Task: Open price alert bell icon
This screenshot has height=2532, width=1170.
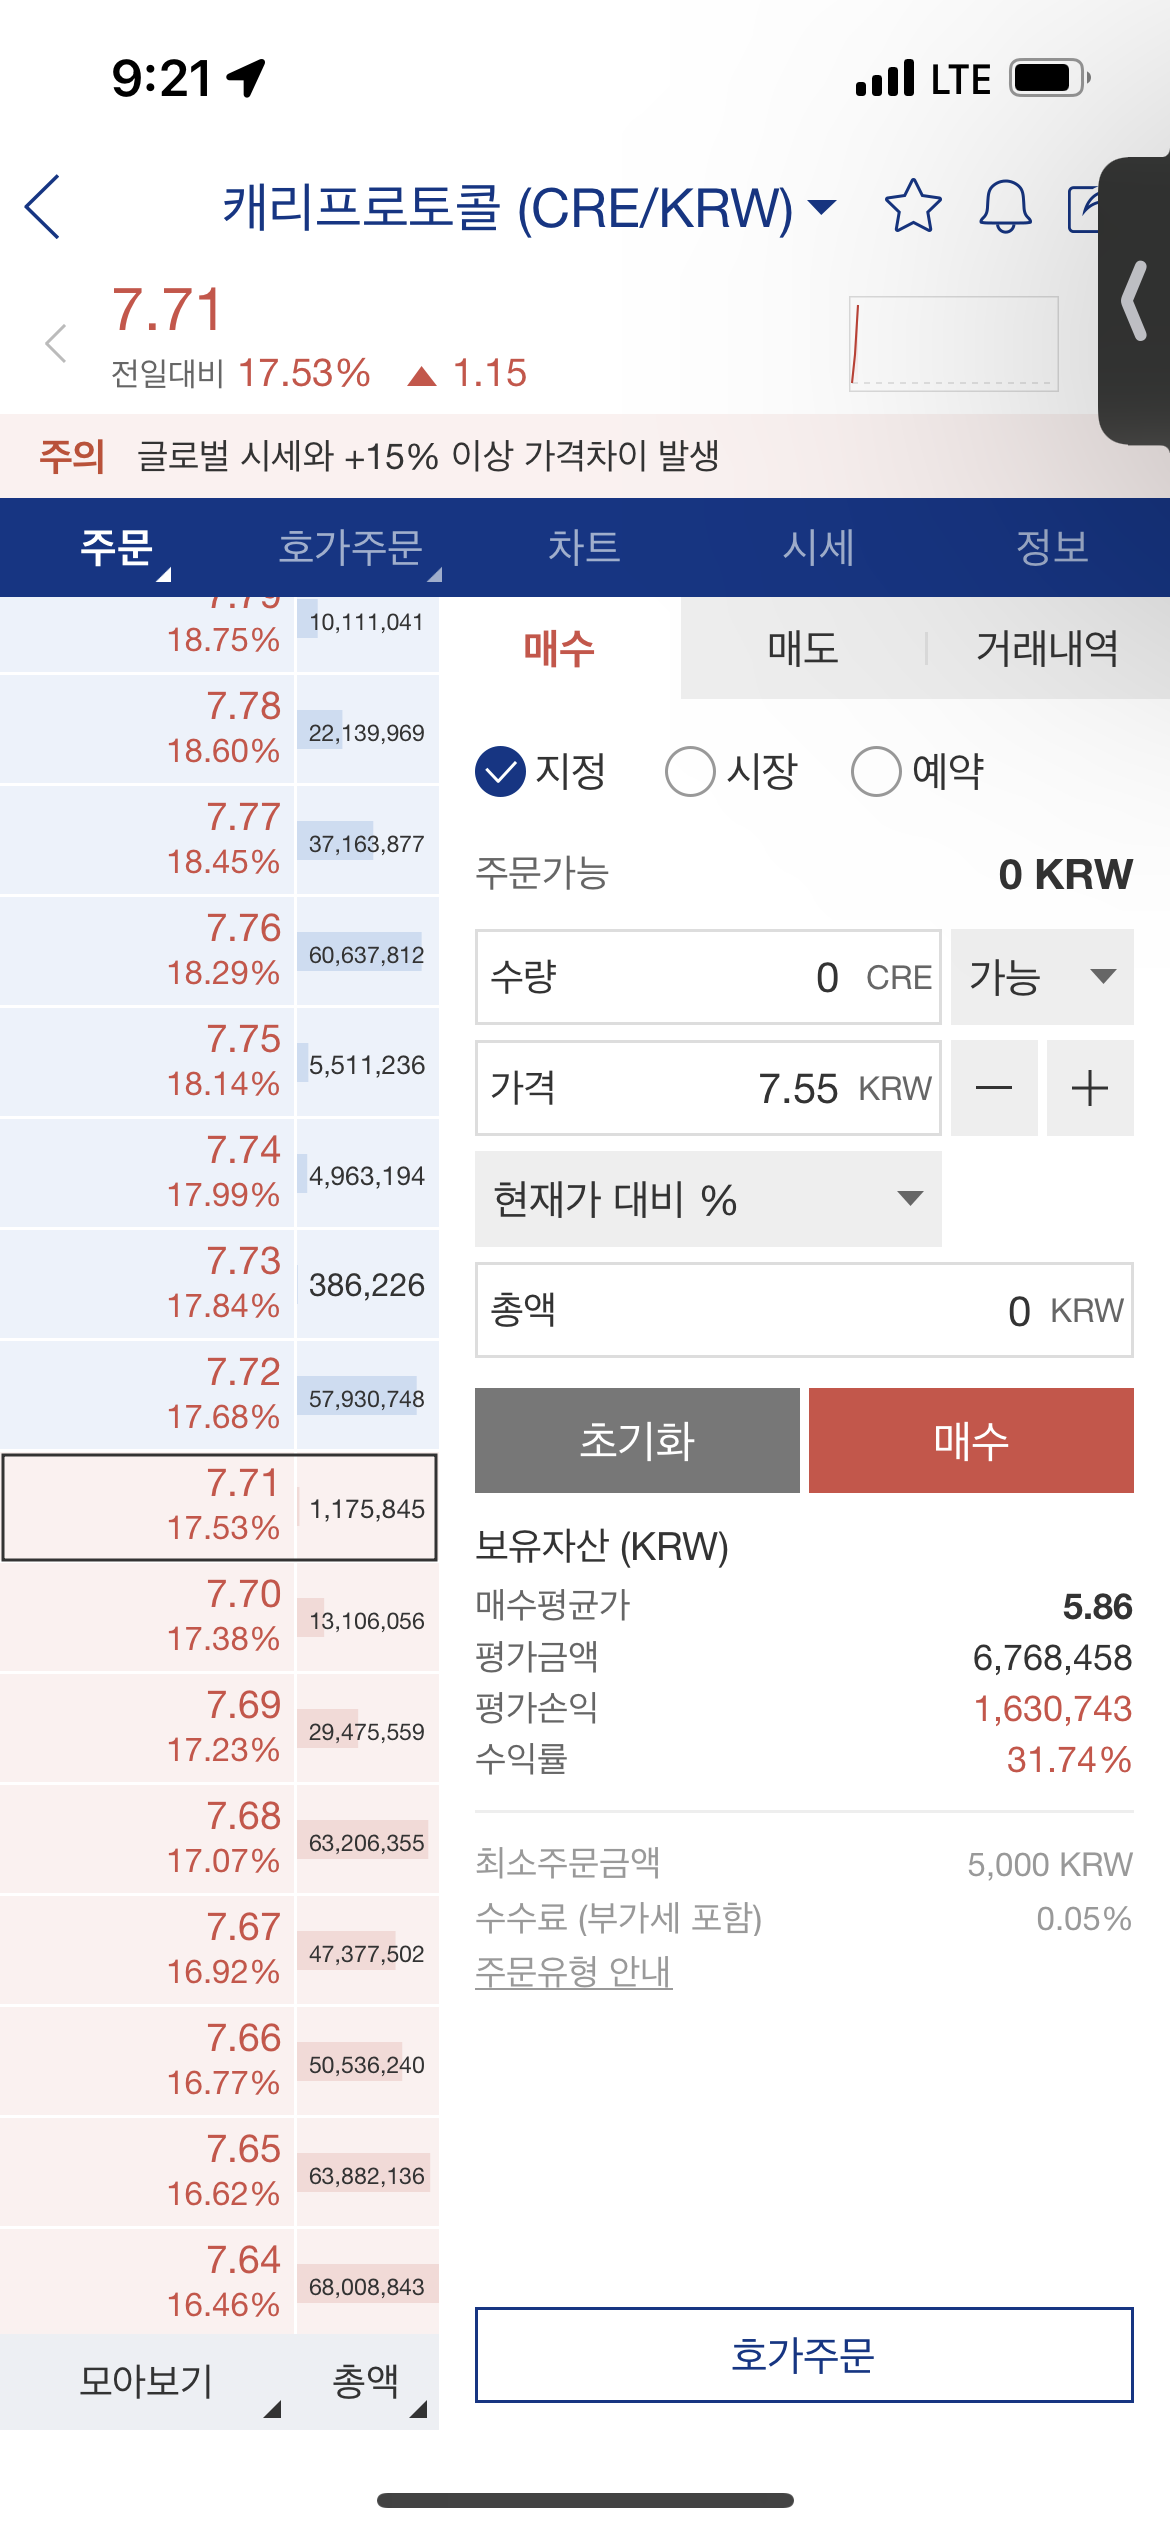Action: [1005, 206]
